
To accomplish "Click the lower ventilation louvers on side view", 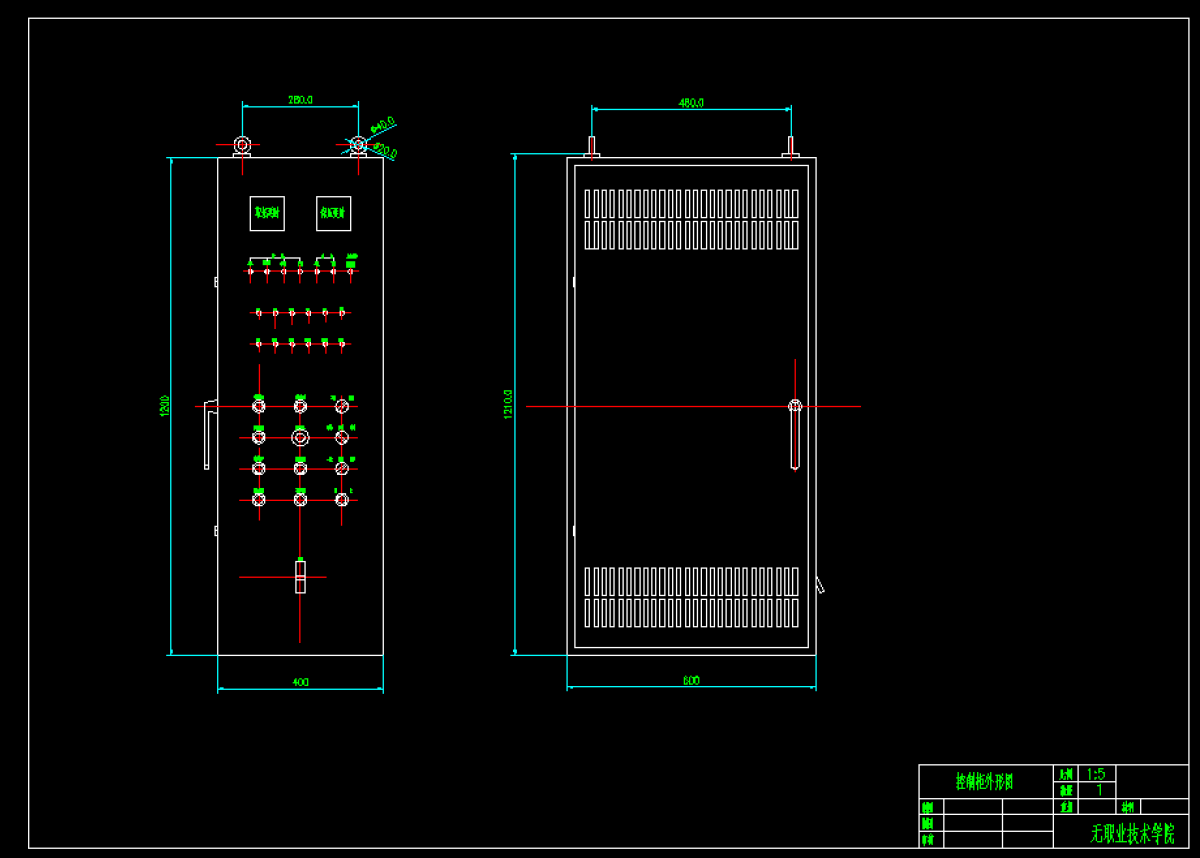I will coord(691,597).
